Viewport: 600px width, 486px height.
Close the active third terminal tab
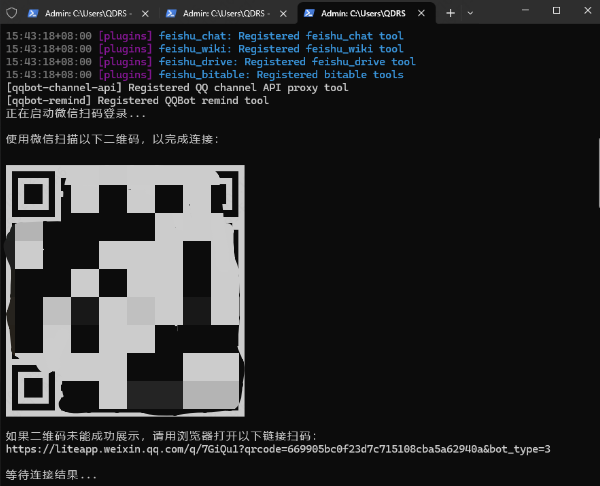[x=423, y=13]
